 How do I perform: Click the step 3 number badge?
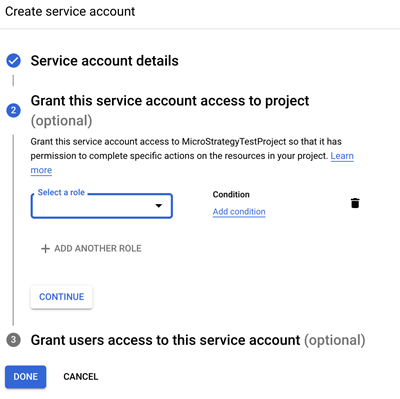(x=13, y=340)
